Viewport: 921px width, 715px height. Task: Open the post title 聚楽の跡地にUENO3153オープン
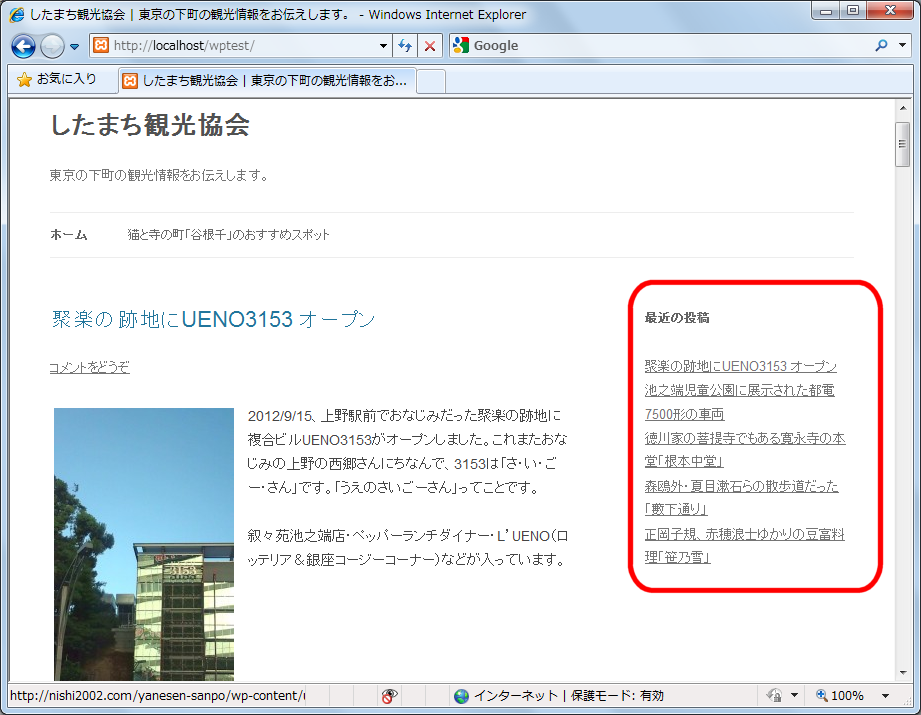coord(213,319)
